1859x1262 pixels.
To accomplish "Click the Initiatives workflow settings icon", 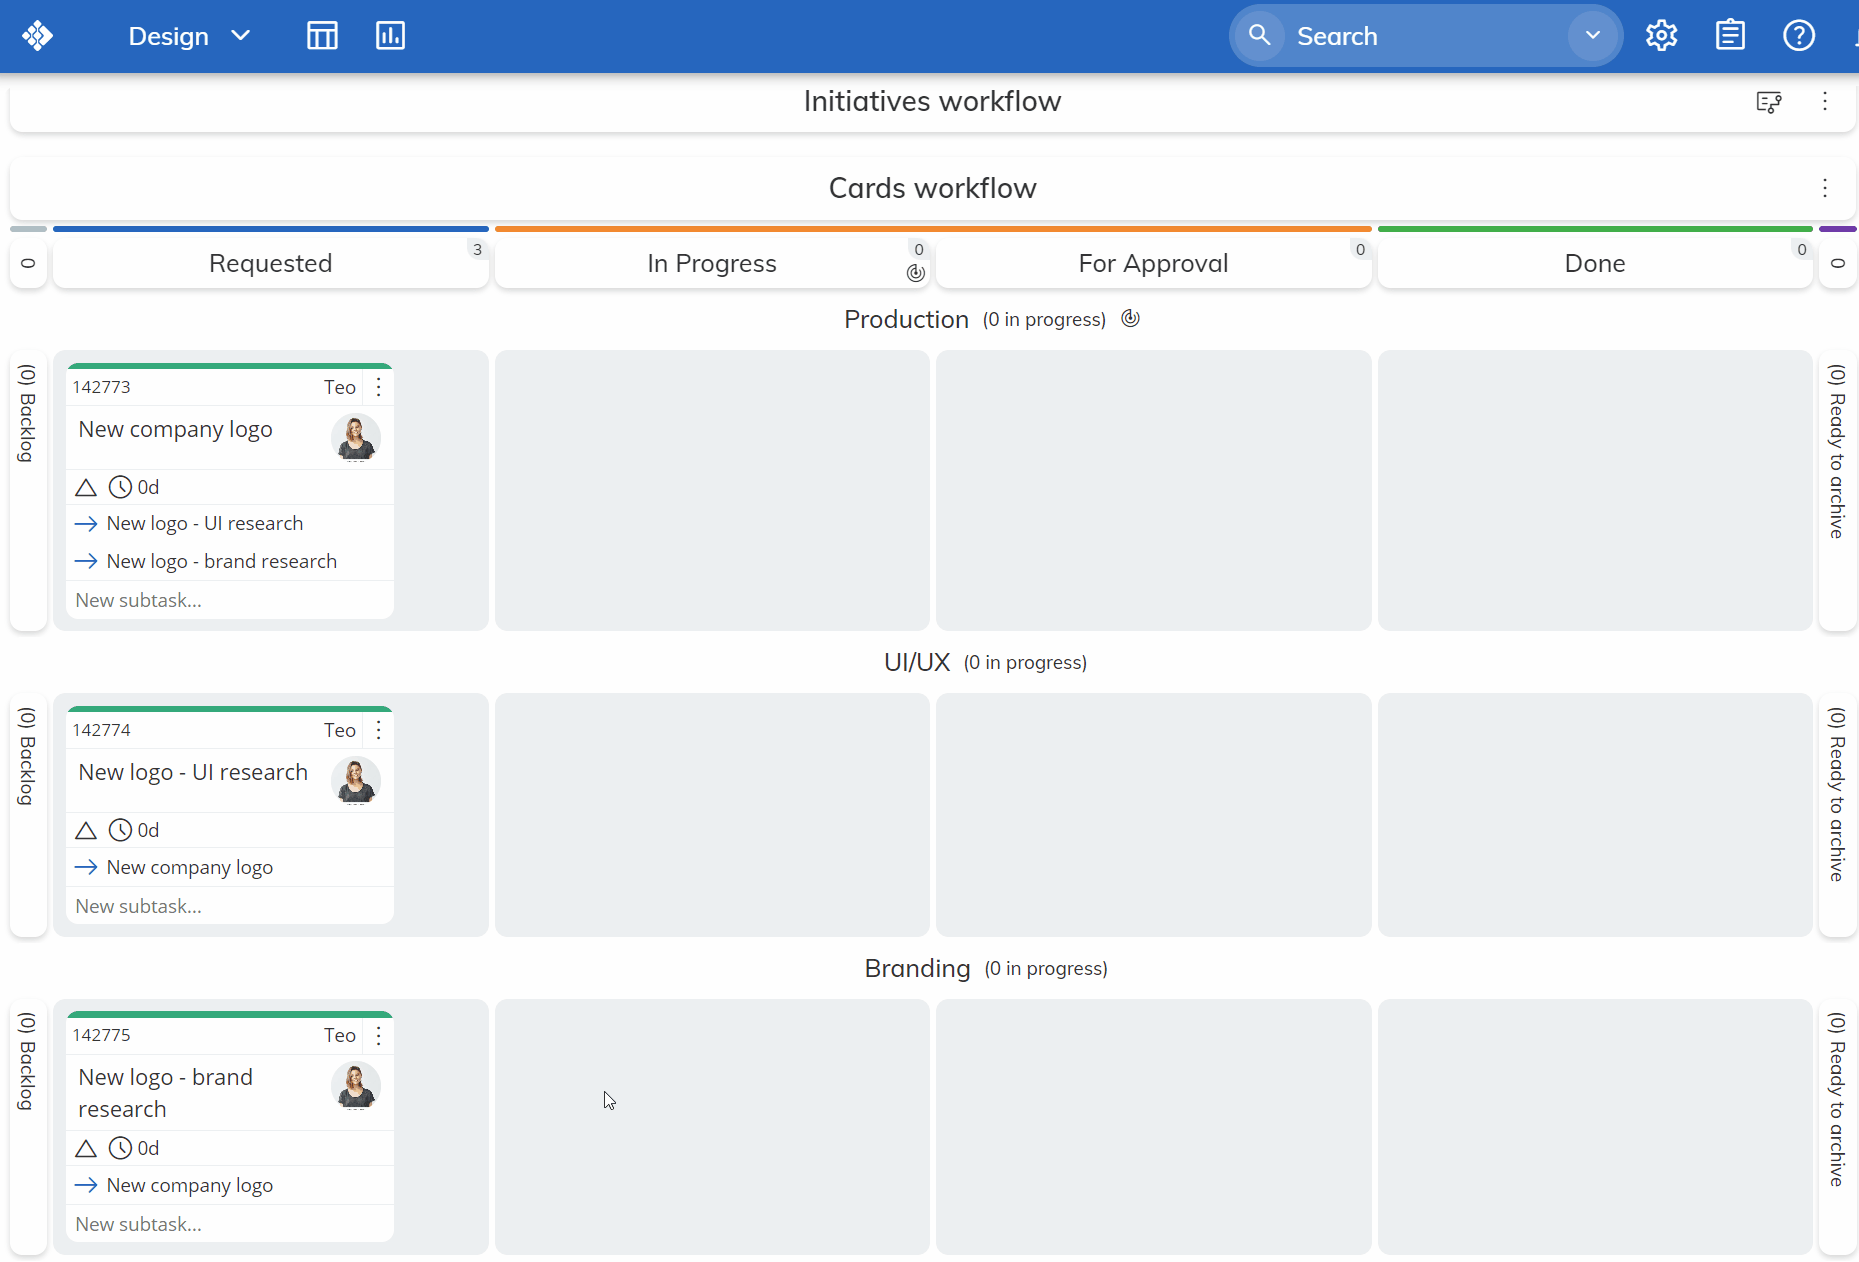I will [x=1768, y=102].
